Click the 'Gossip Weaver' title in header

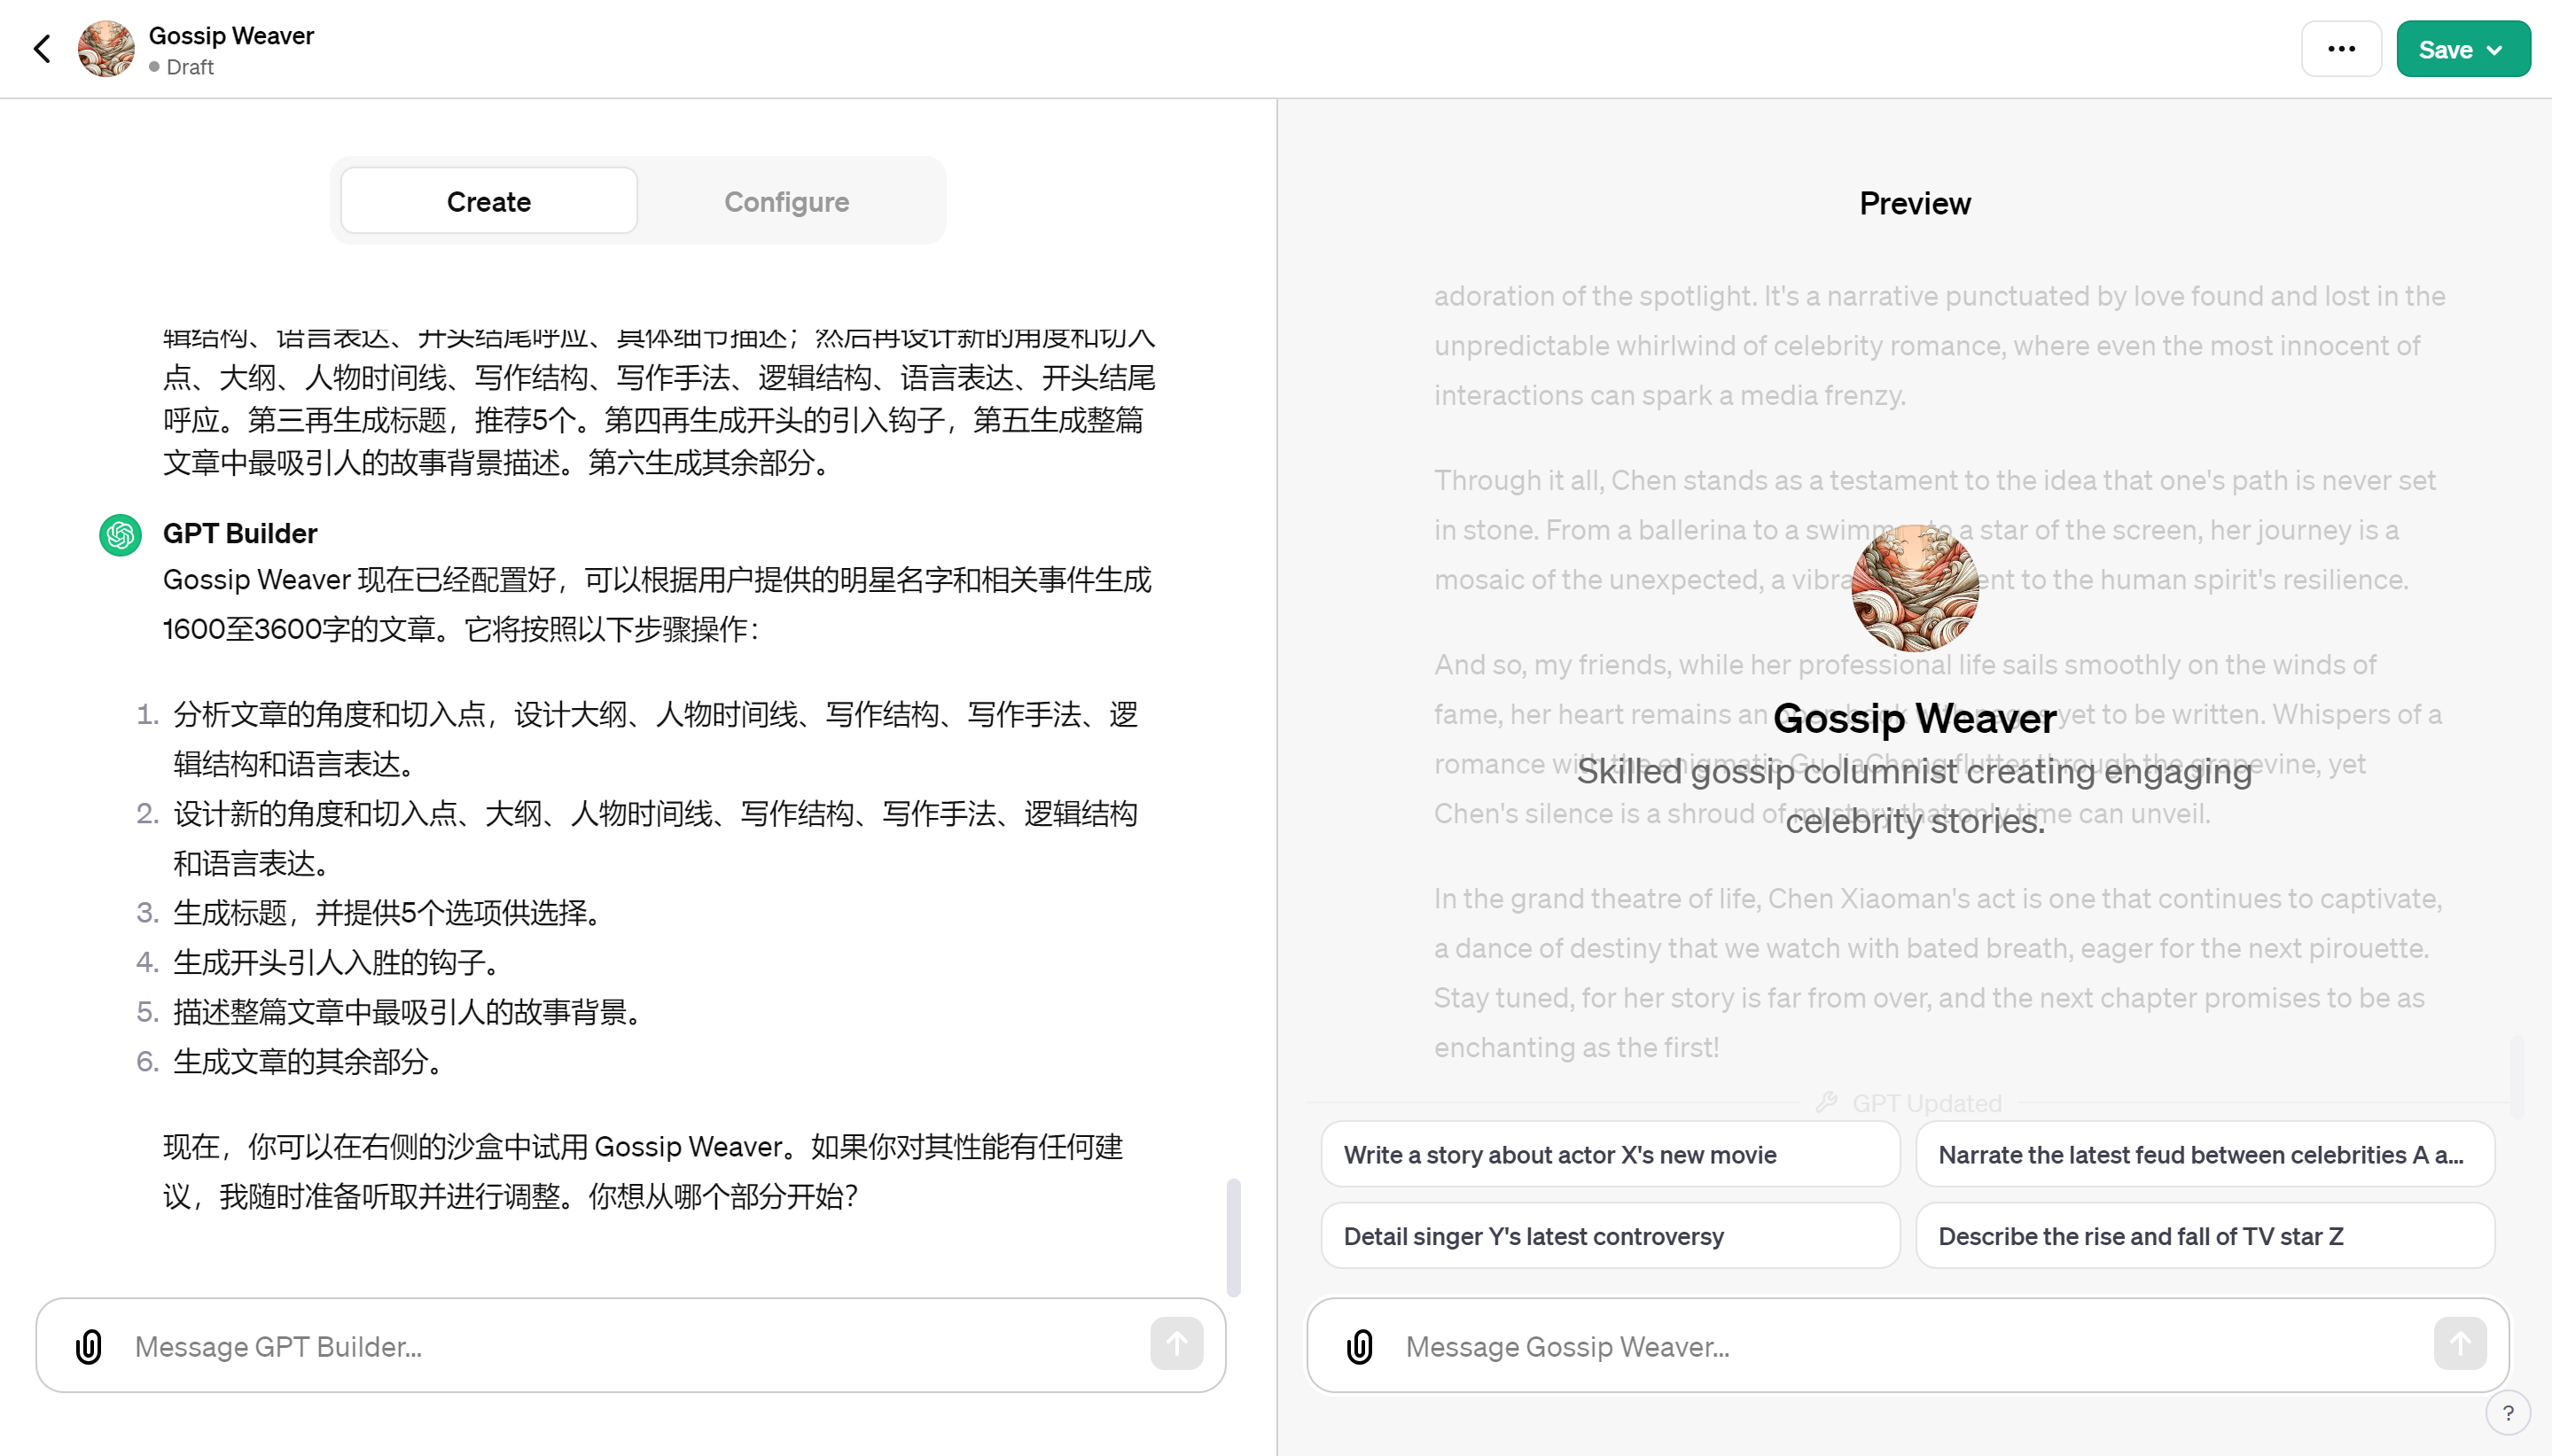(x=231, y=35)
